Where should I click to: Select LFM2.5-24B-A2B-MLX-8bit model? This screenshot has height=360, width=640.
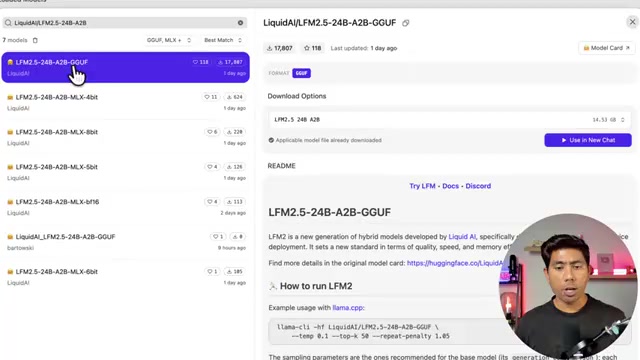point(126,137)
